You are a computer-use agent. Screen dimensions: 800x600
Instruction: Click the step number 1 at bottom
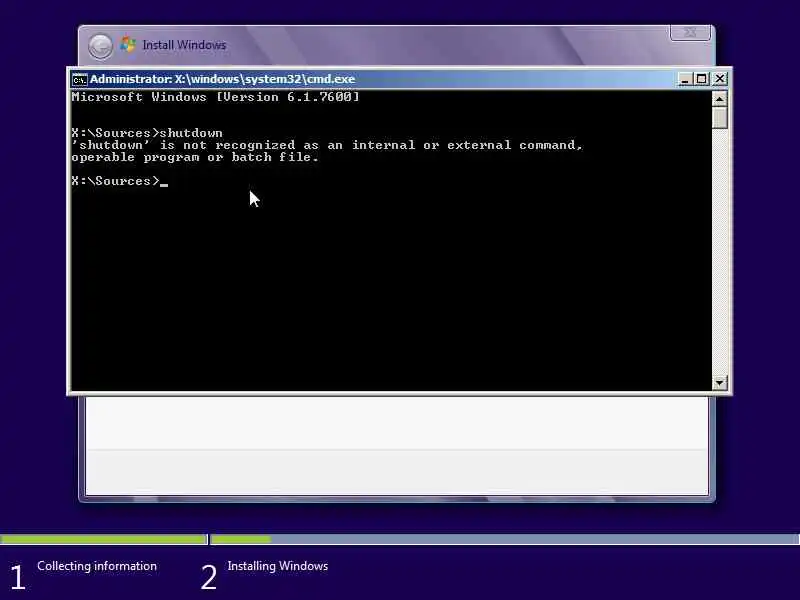pos(18,578)
